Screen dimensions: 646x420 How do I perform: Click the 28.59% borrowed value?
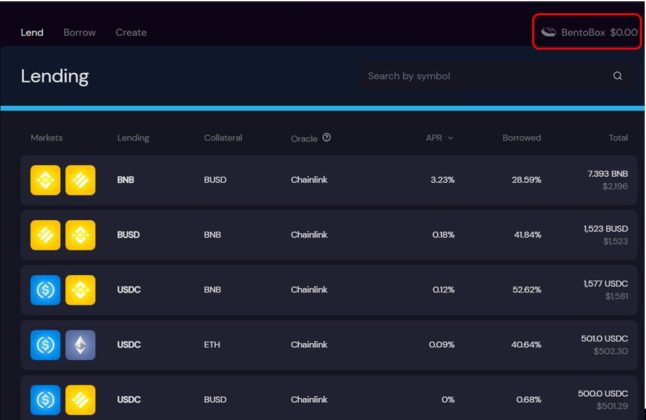pyautogui.click(x=527, y=180)
